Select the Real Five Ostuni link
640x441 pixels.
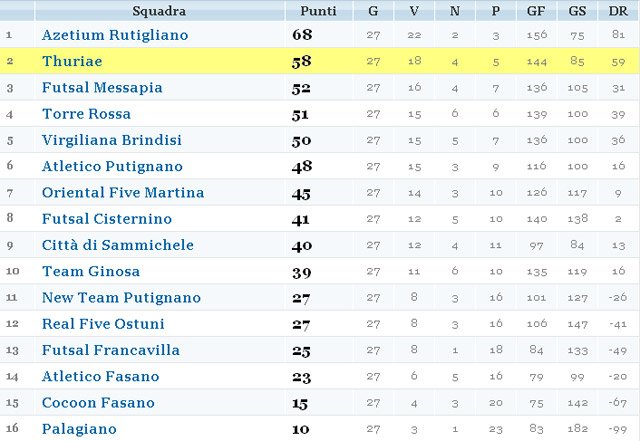[103, 324]
